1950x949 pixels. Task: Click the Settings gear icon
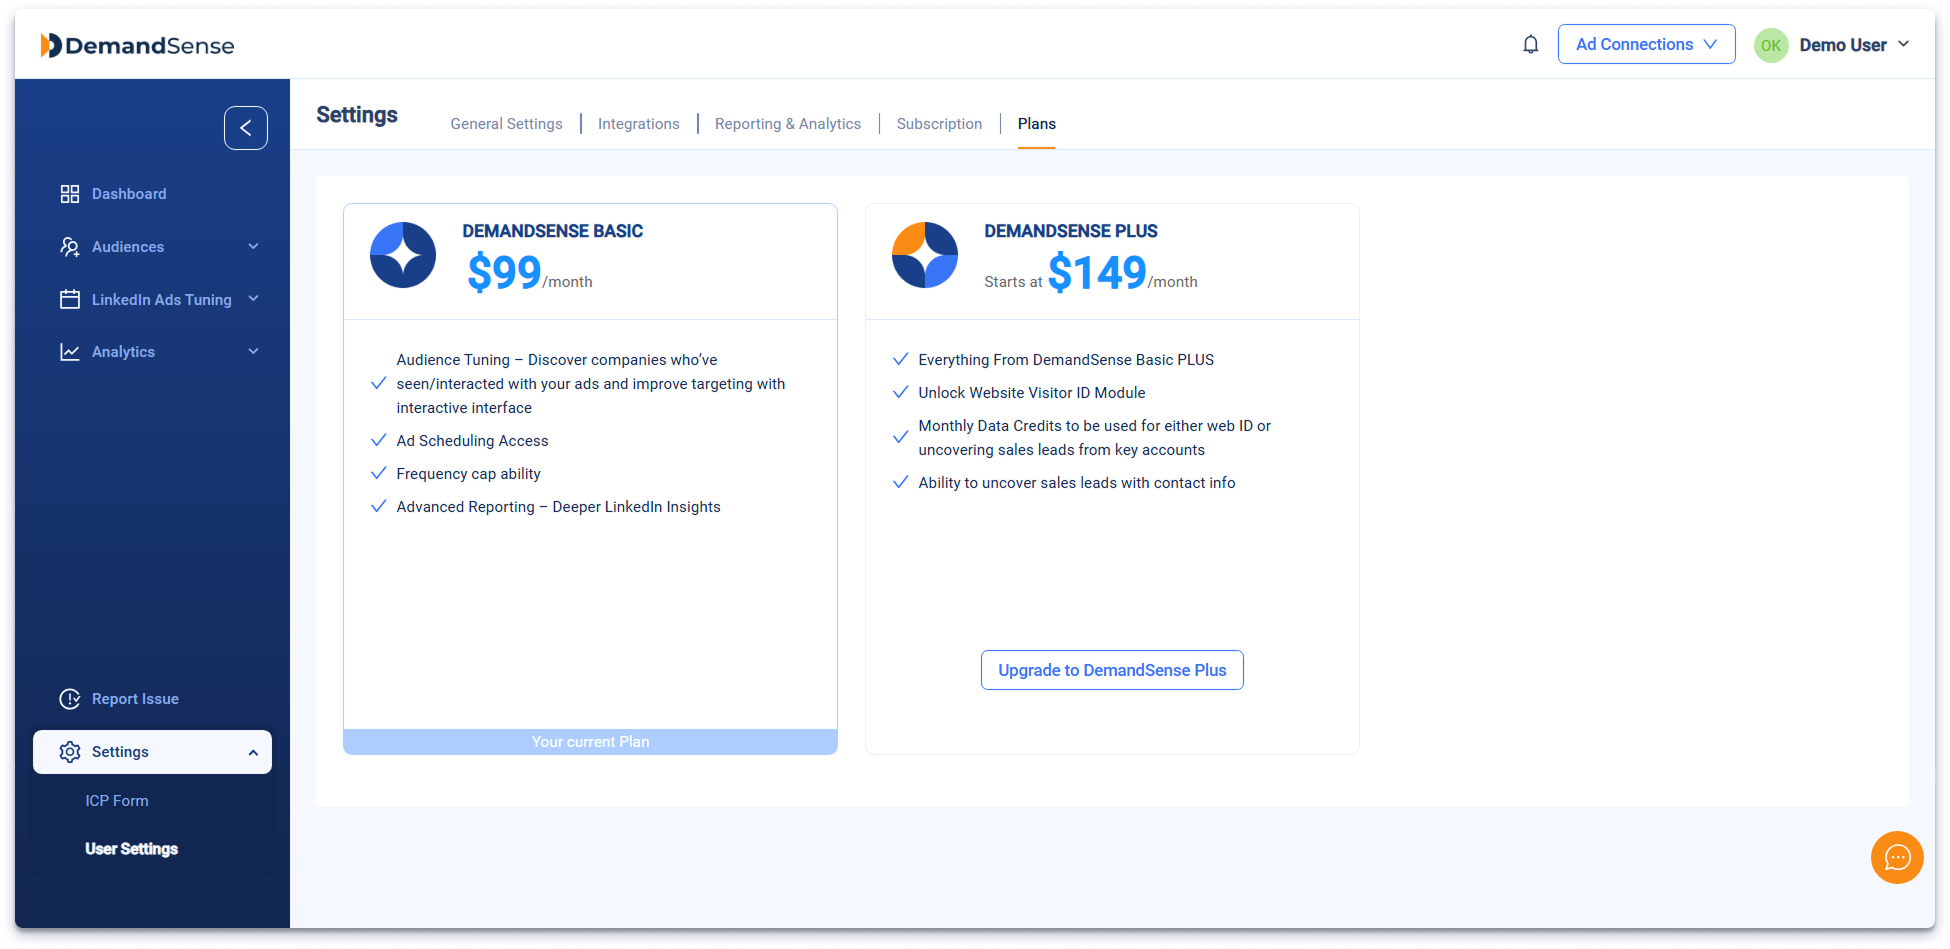70,752
